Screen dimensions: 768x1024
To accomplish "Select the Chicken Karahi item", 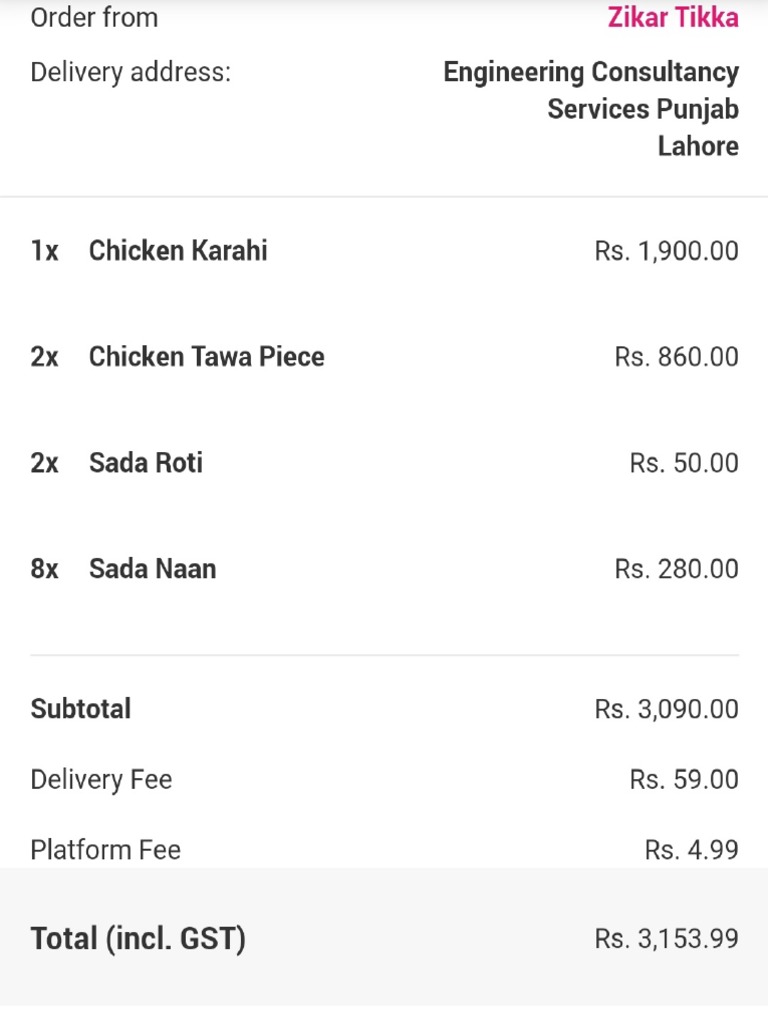I will coord(178,250).
